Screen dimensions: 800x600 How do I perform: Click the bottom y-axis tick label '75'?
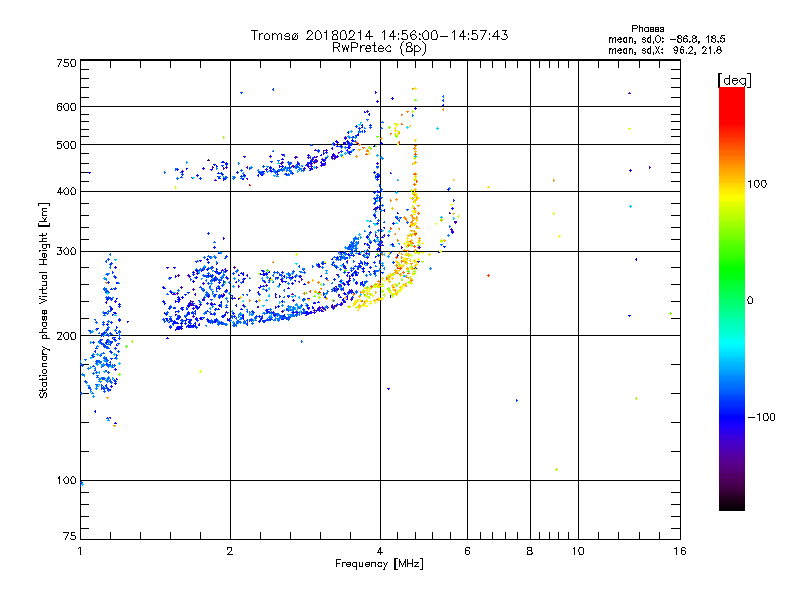[70, 536]
